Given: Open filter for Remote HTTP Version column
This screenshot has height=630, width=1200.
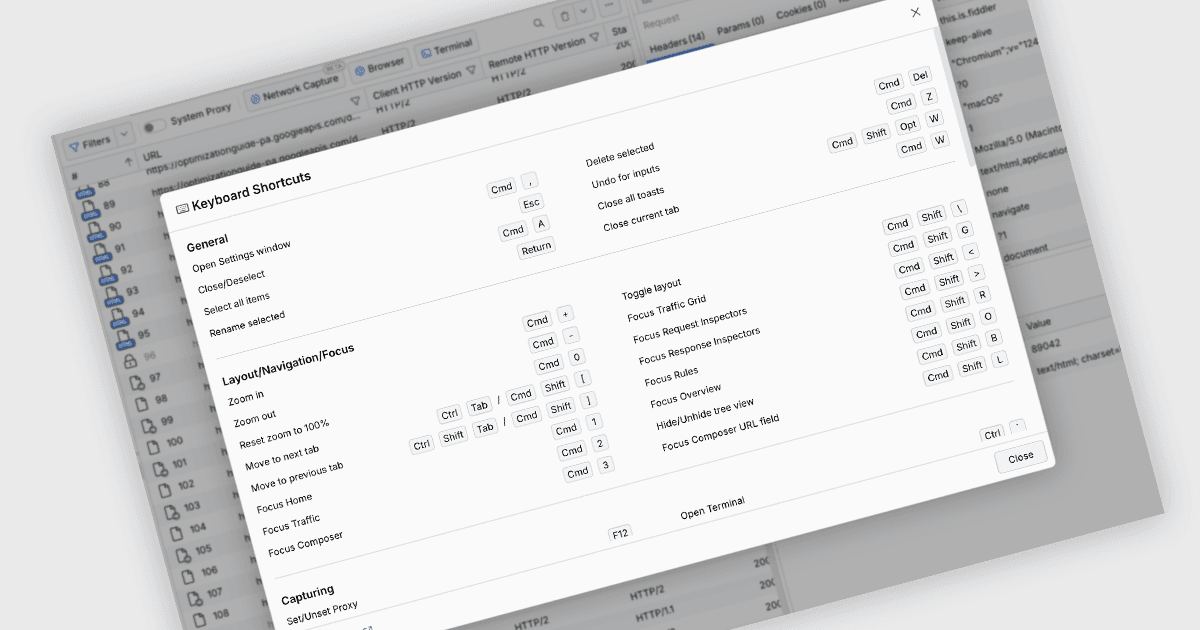Looking at the screenshot, I should [x=594, y=38].
